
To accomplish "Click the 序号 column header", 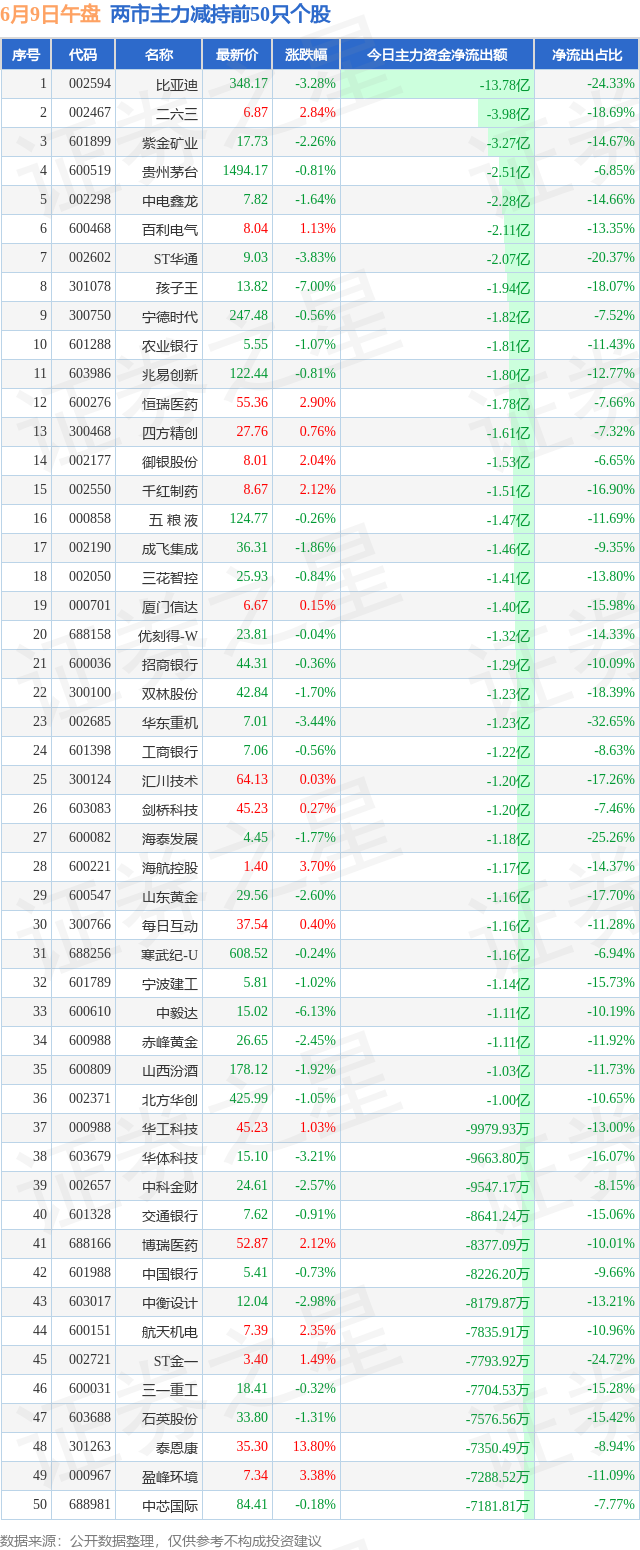I will [x=26, y=54].
